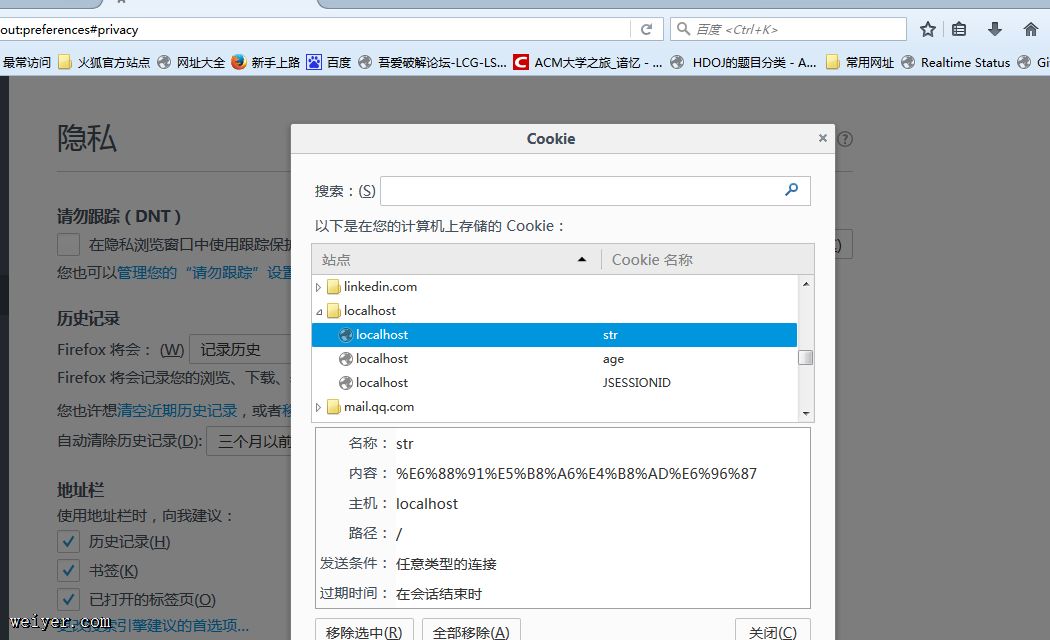Go to home page icon

click(1030, 29)
